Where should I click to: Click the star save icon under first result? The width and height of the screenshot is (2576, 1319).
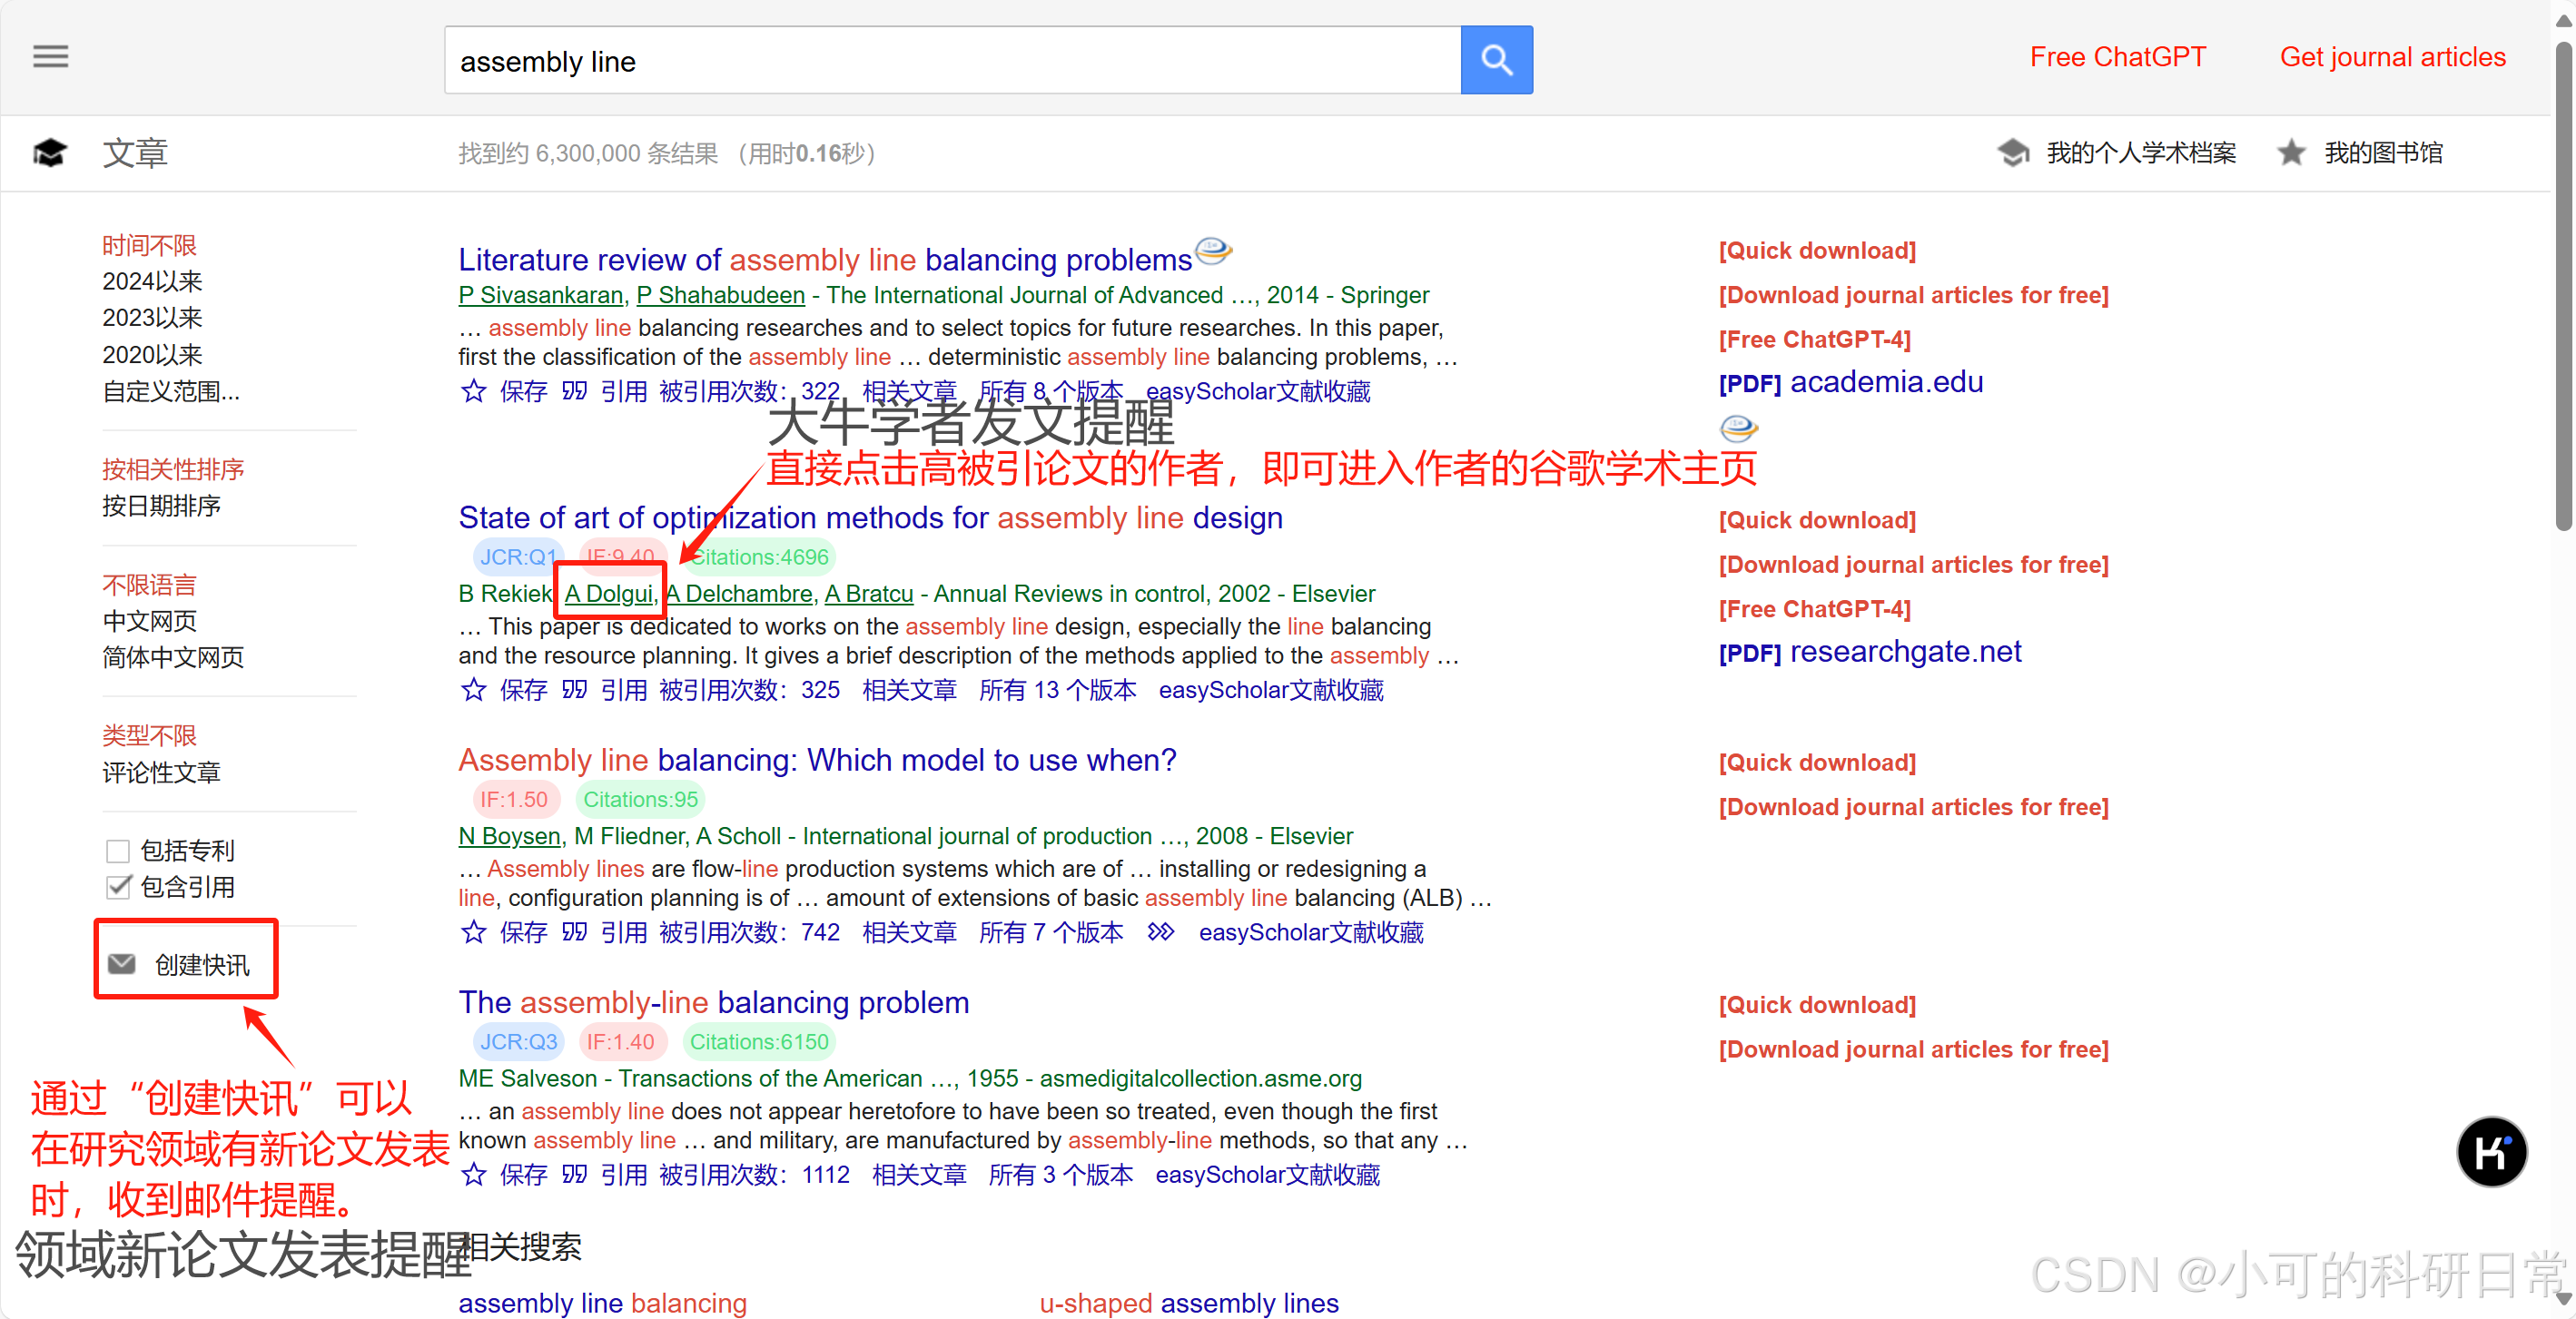point(473,391)
